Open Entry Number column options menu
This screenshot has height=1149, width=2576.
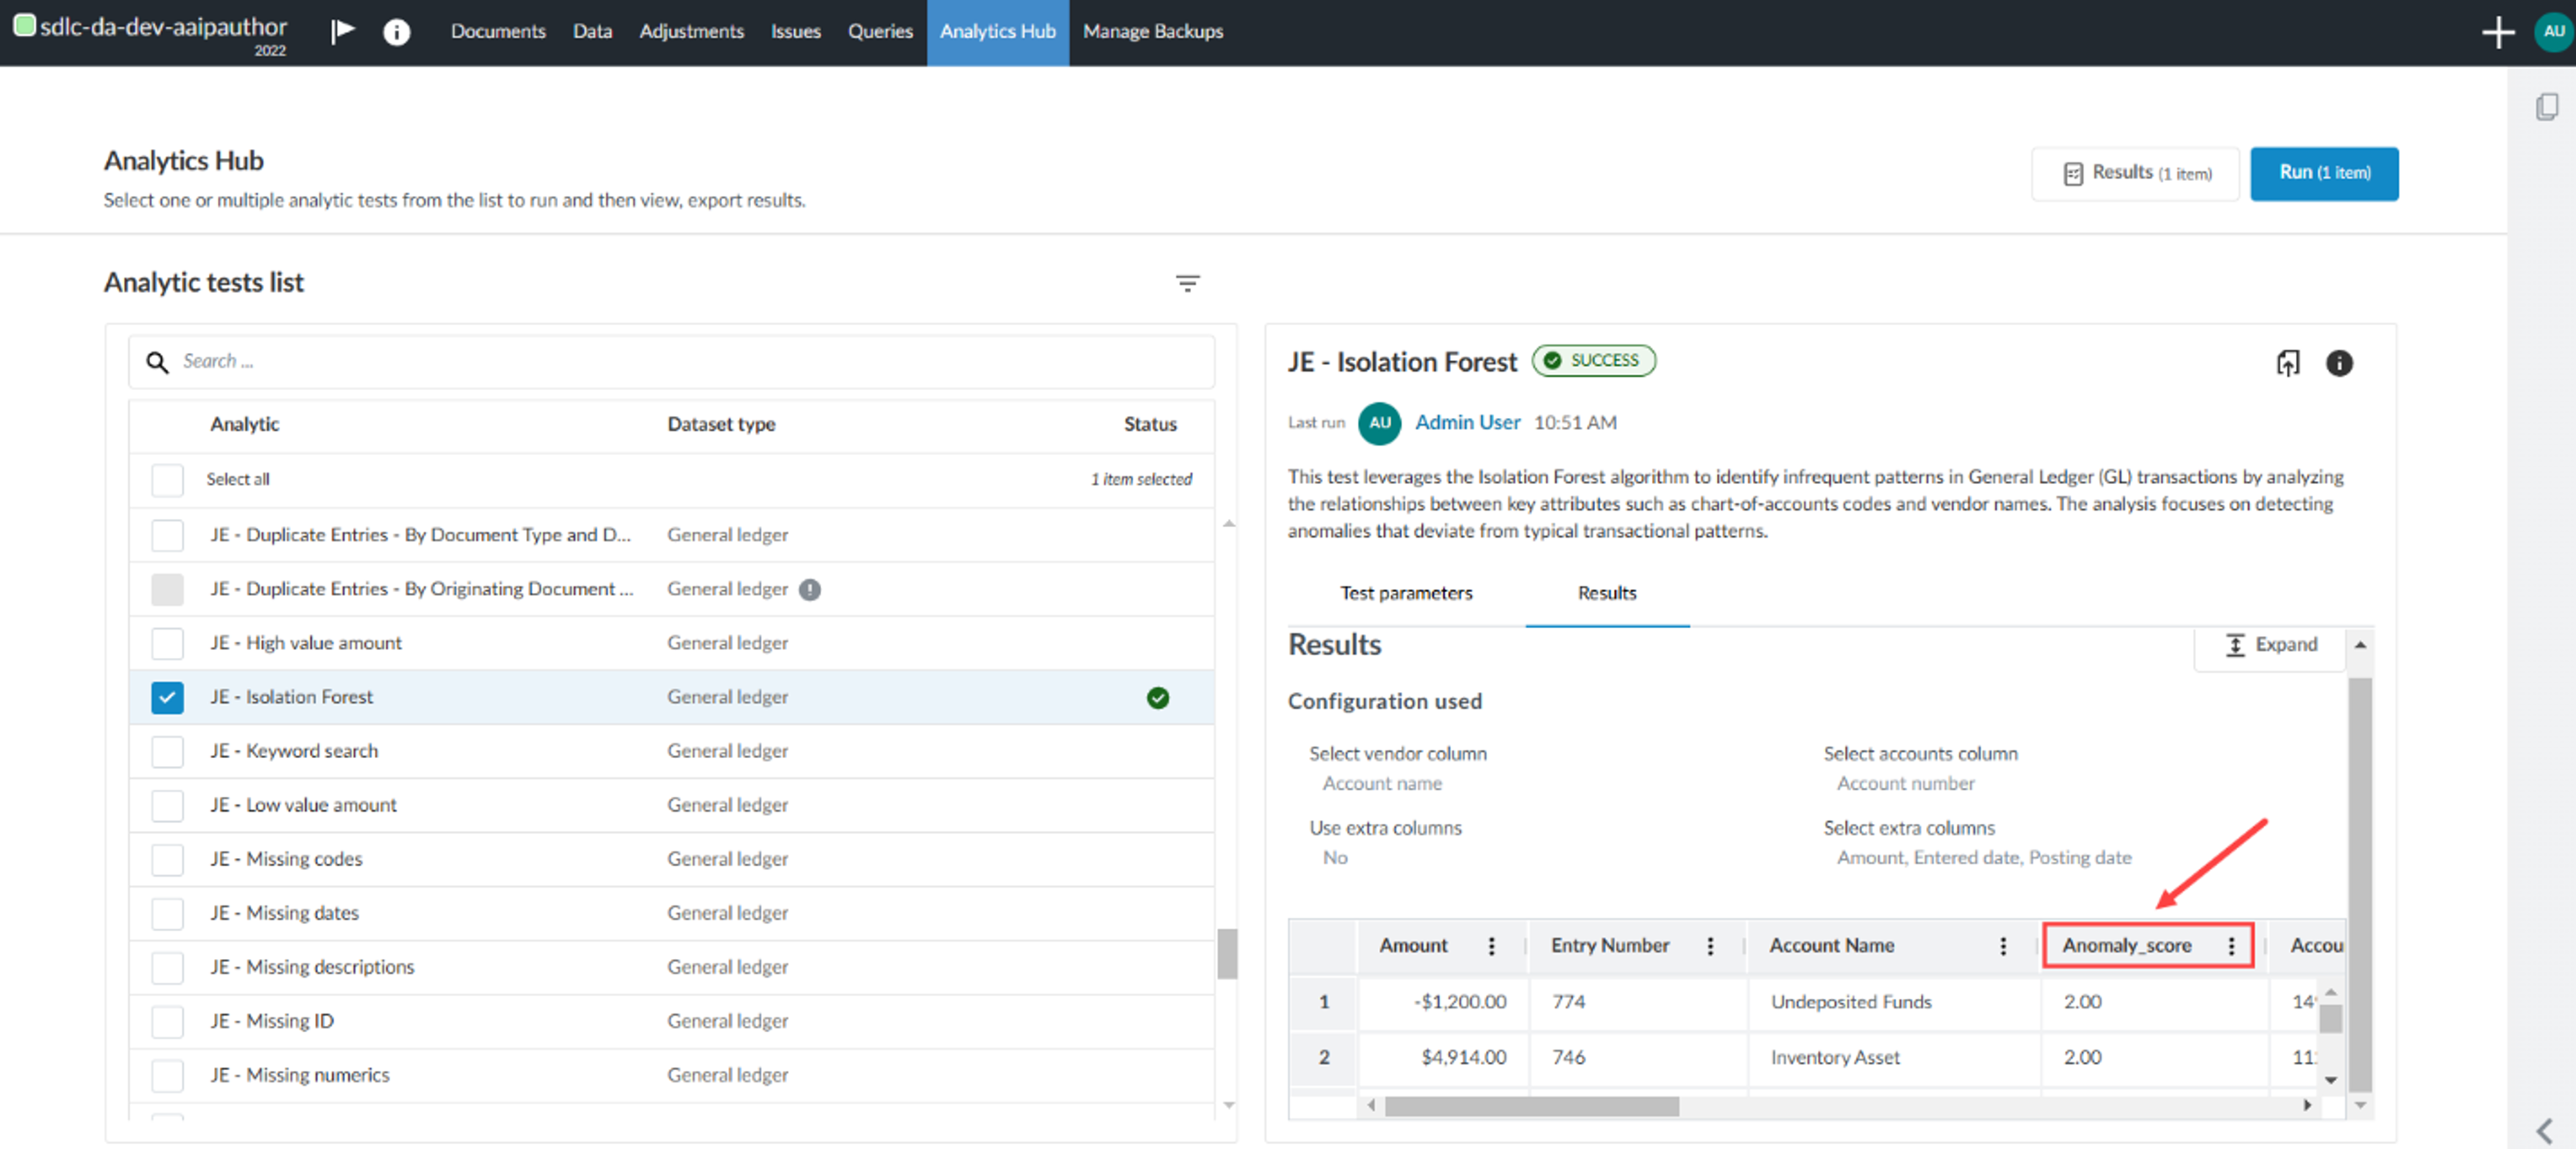pos(1710,946)
